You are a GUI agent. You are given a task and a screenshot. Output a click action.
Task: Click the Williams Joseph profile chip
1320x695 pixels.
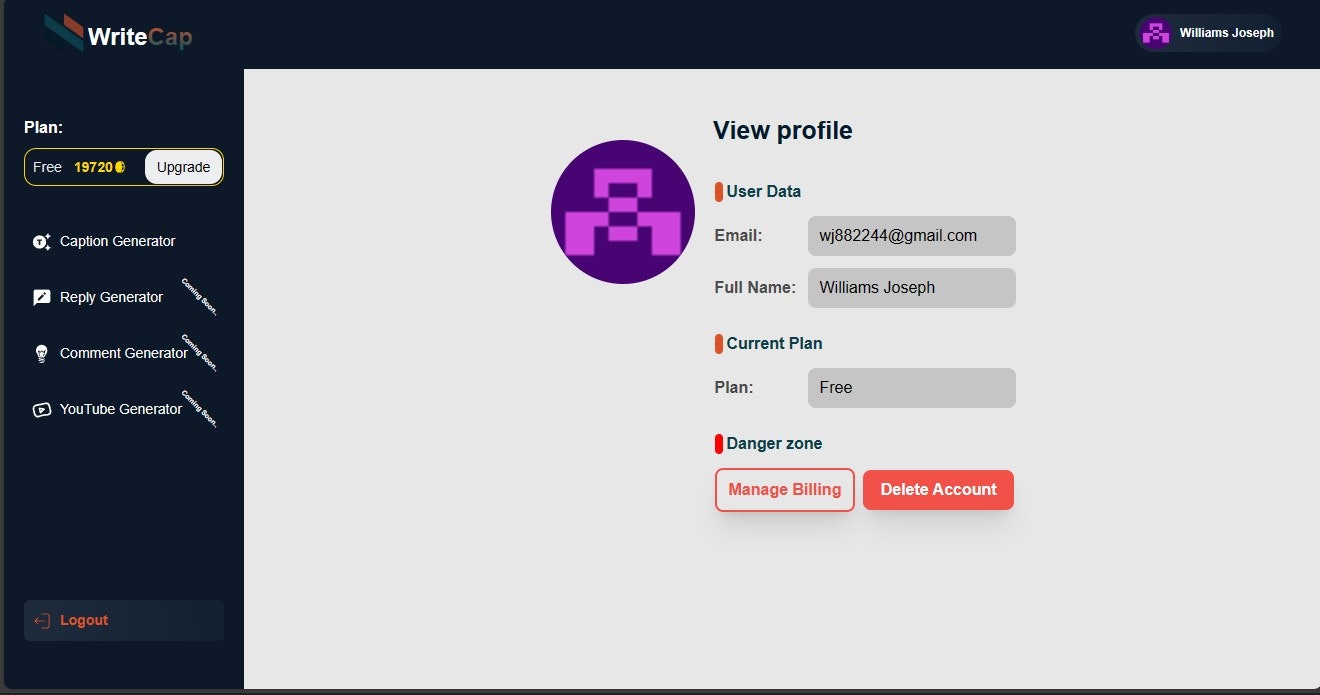[x=1208, y=33]
